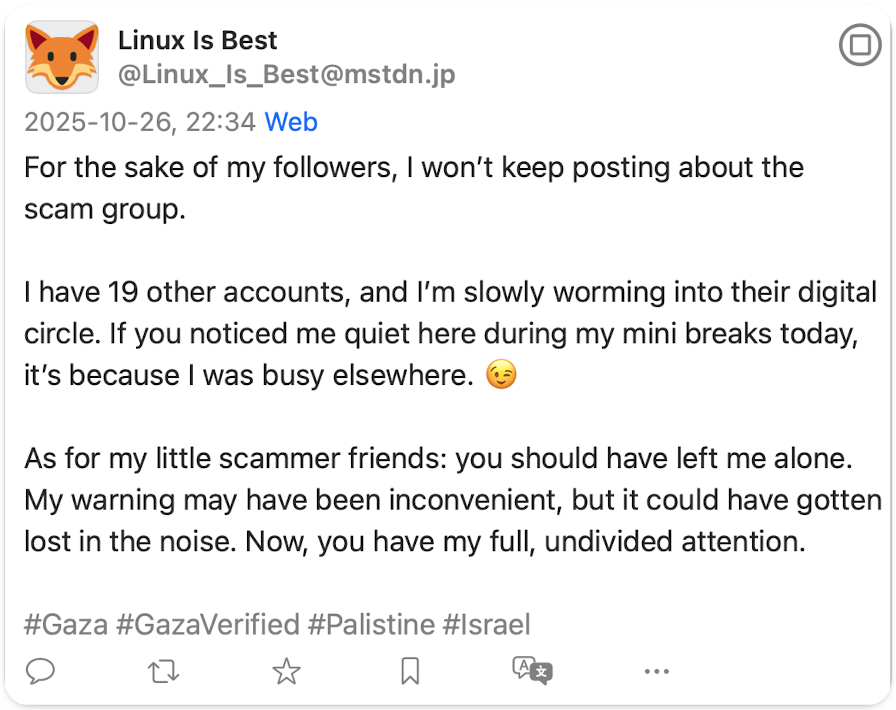Favorite the post with the star icon

pyautogui.click(x=286, y=671)
